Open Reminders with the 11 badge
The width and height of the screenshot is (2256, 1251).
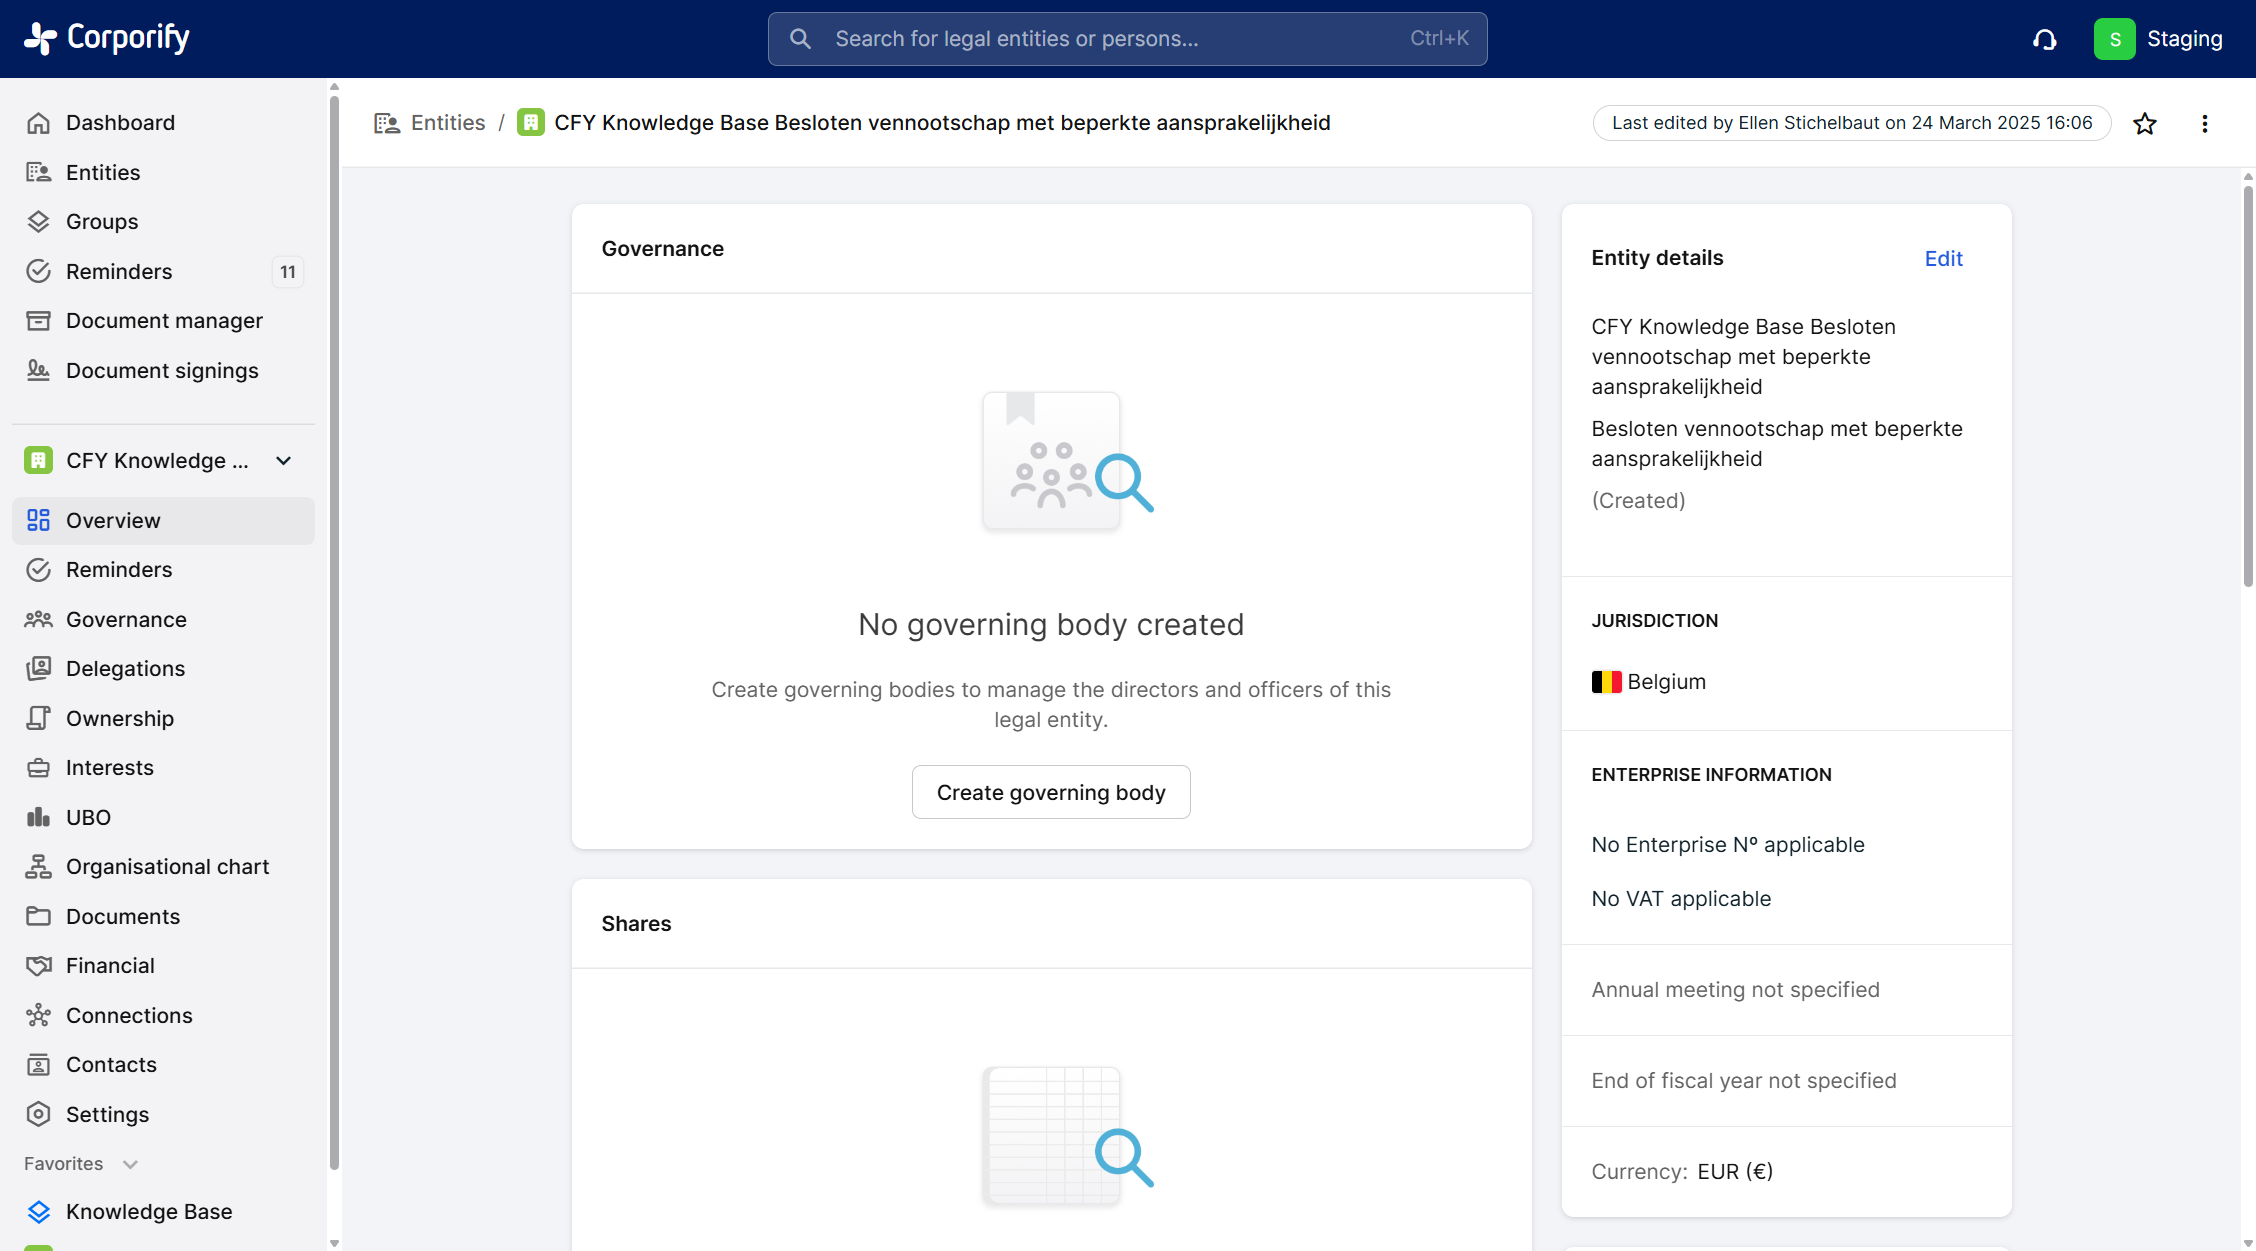coord(119,271)
